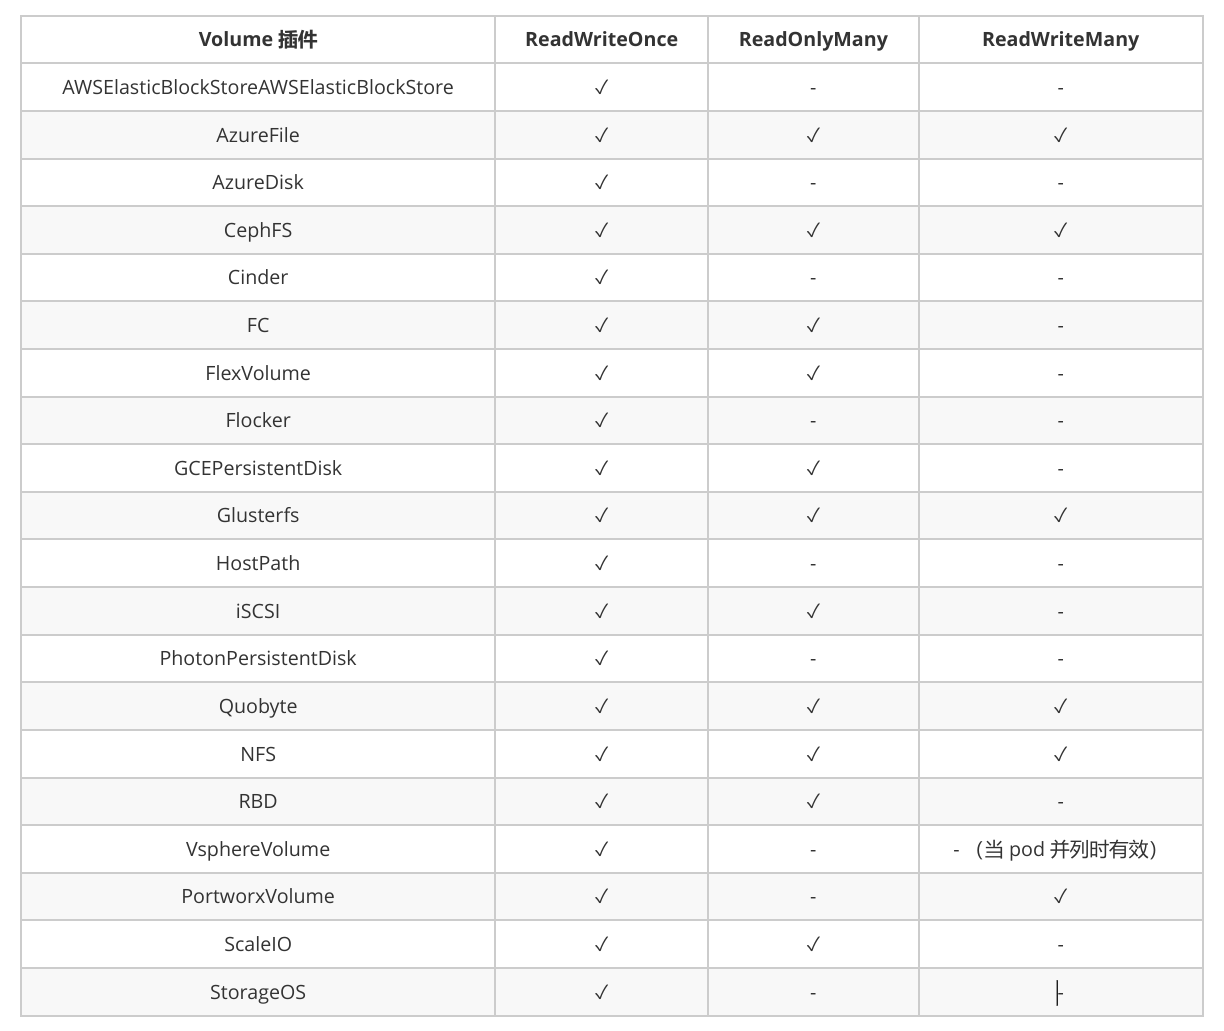Click the Volume 插件 column header
The height and width of the screenshot is (1031, 1224).
(x=258, y=40)
